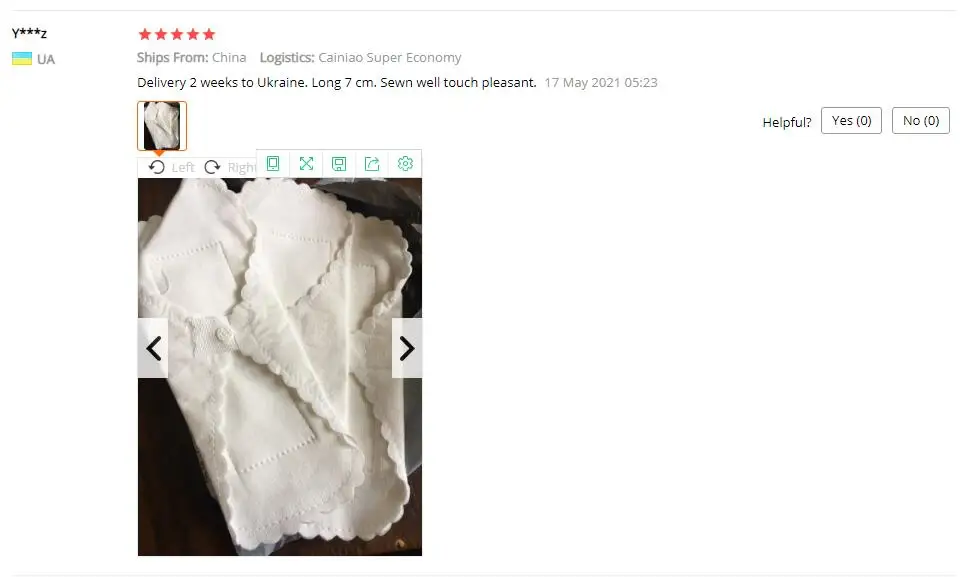
Task: Mark the review helpful with Yes (0)
Action: coord(851,121)
